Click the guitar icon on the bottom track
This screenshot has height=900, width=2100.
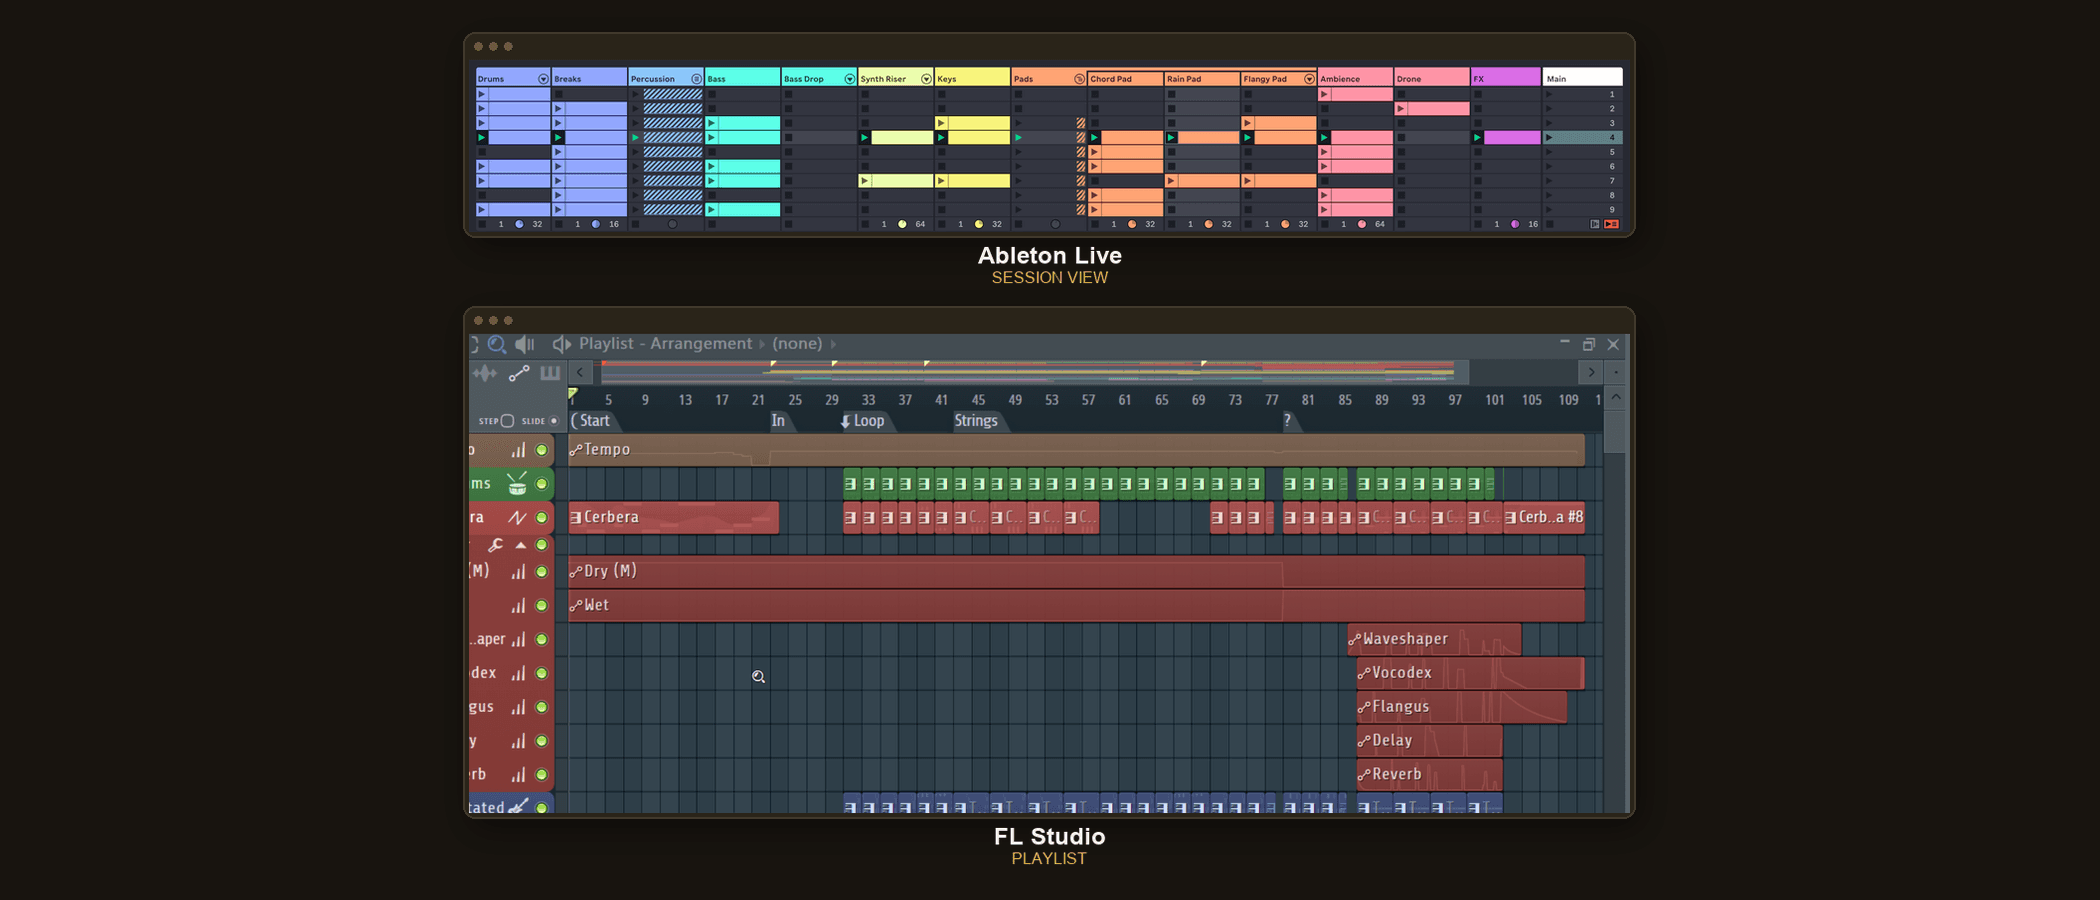[x=518, y=806]
